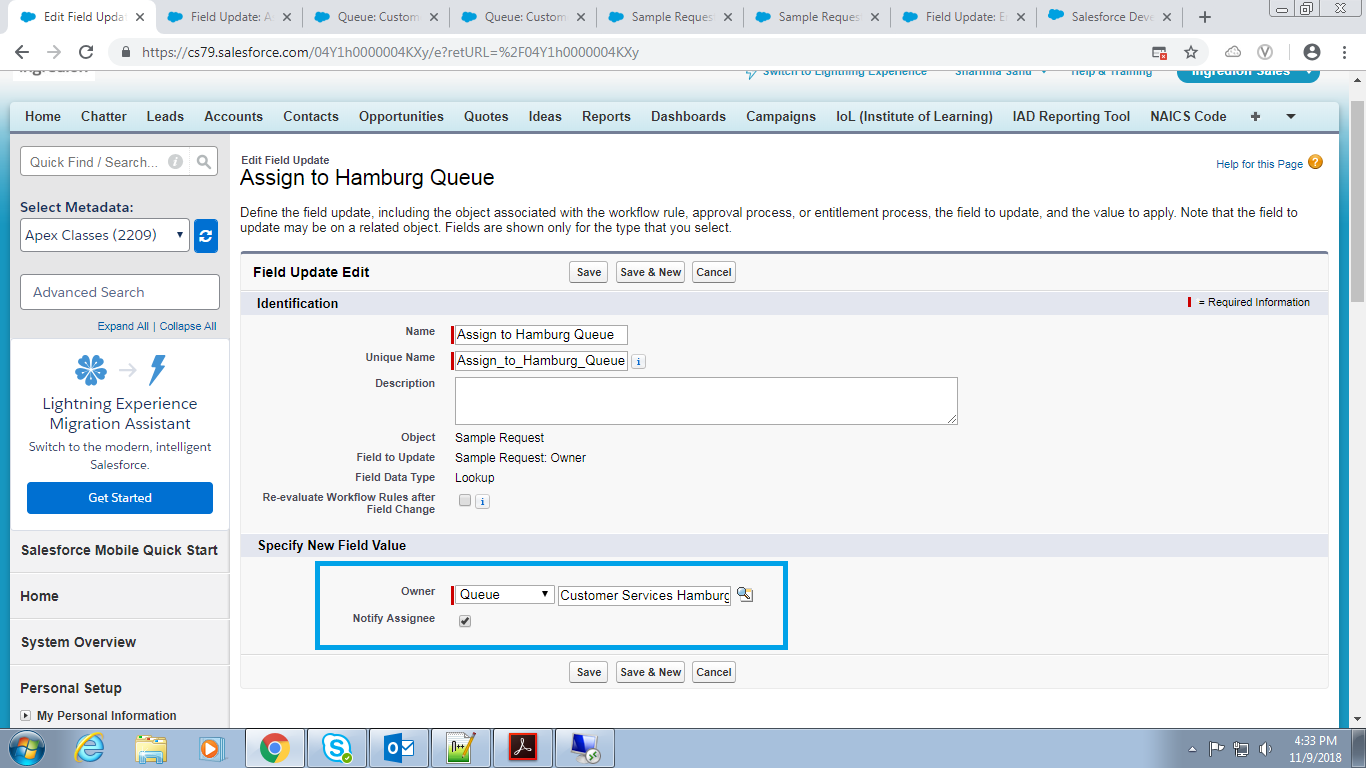Click the Name input field
Image resolution: width=1366 pixels, height=768 pixels.
[x=541, y=335]
